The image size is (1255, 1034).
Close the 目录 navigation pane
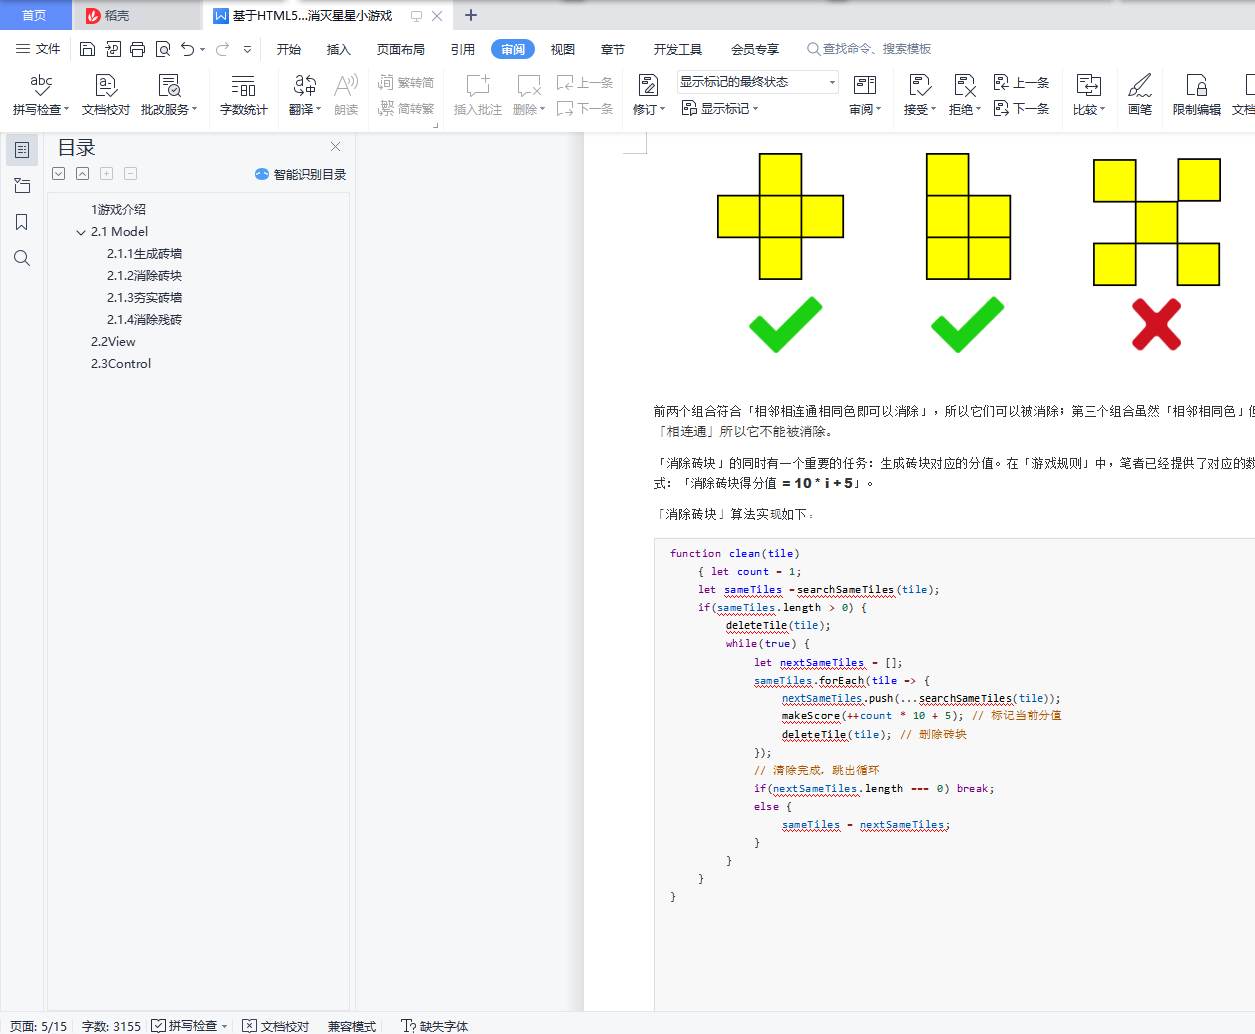(336, 147)
